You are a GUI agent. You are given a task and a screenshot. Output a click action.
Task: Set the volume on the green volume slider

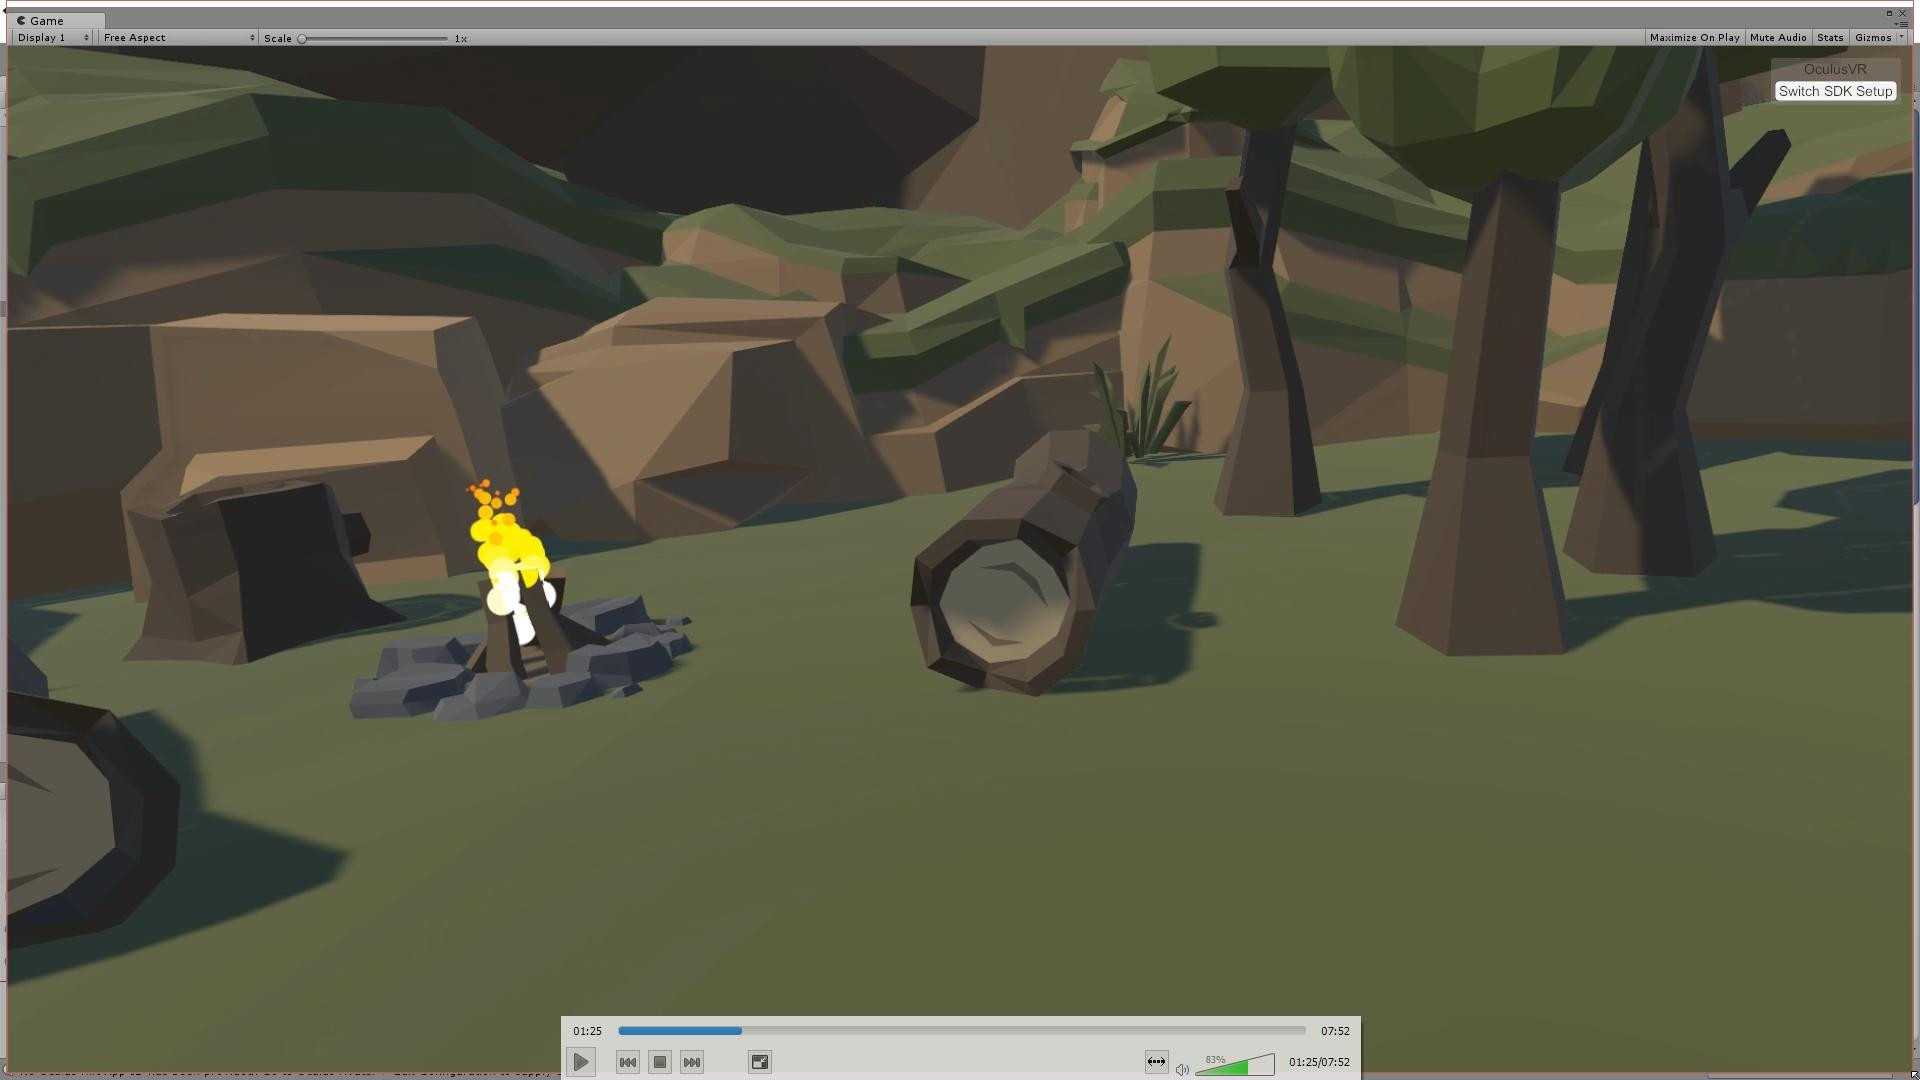[x=1235, y=1065]
